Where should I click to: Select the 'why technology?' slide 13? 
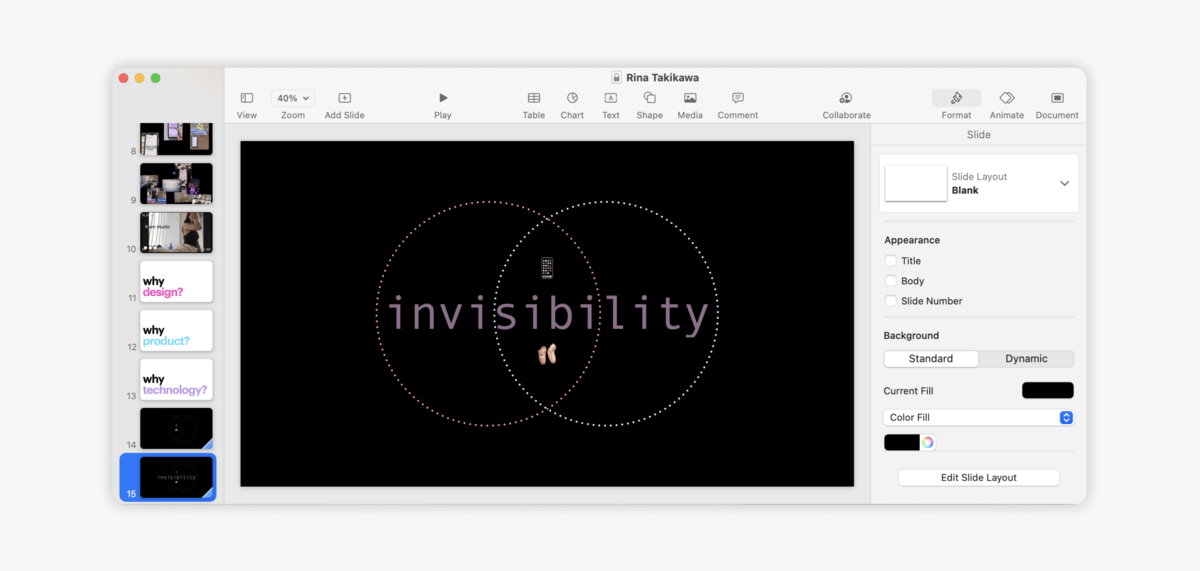click(x=176, y=379)
